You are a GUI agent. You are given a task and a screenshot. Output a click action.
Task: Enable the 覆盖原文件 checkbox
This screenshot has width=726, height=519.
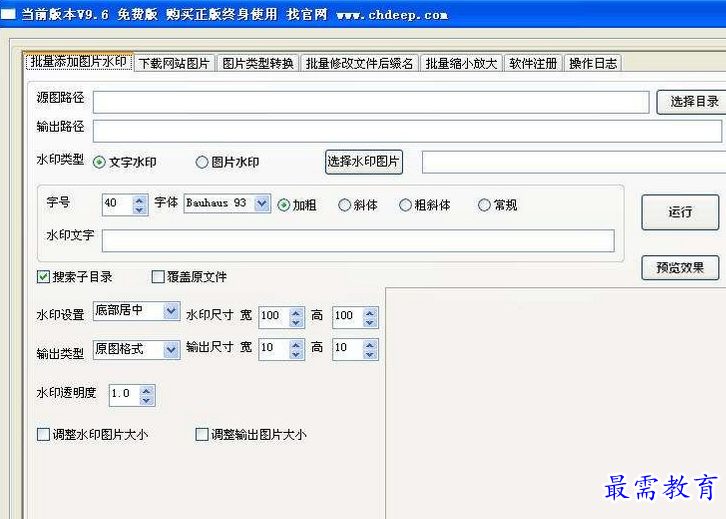[158, 277]
